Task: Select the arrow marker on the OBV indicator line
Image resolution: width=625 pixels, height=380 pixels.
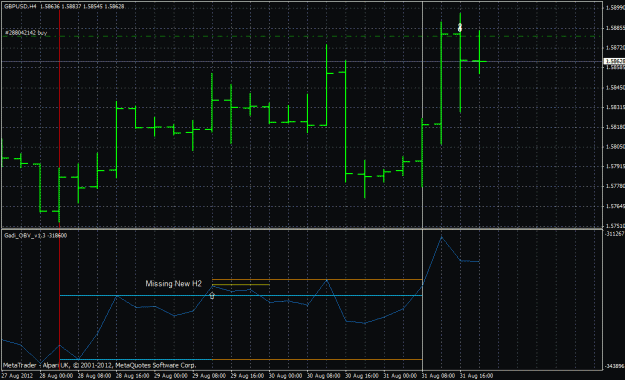Action: click(212, 296)
